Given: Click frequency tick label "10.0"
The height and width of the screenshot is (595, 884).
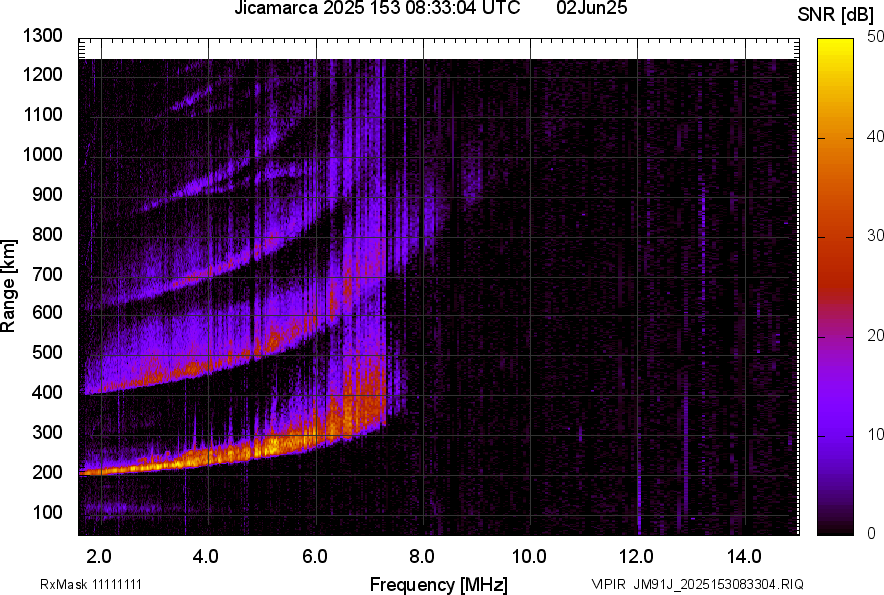Looking at the screenshot, I should coord(529,557).
